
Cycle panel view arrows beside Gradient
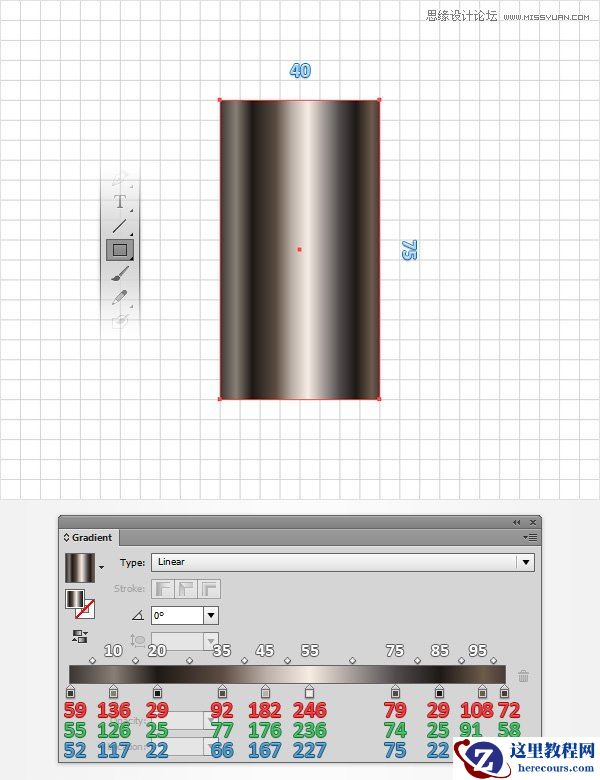pos(66,538)
